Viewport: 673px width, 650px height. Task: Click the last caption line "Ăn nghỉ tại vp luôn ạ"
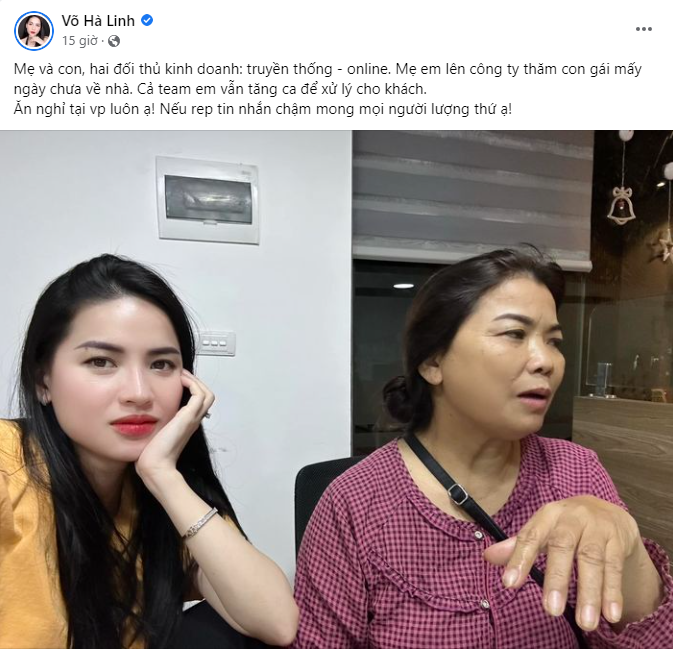pyautogui.click(x=263, y=109)
